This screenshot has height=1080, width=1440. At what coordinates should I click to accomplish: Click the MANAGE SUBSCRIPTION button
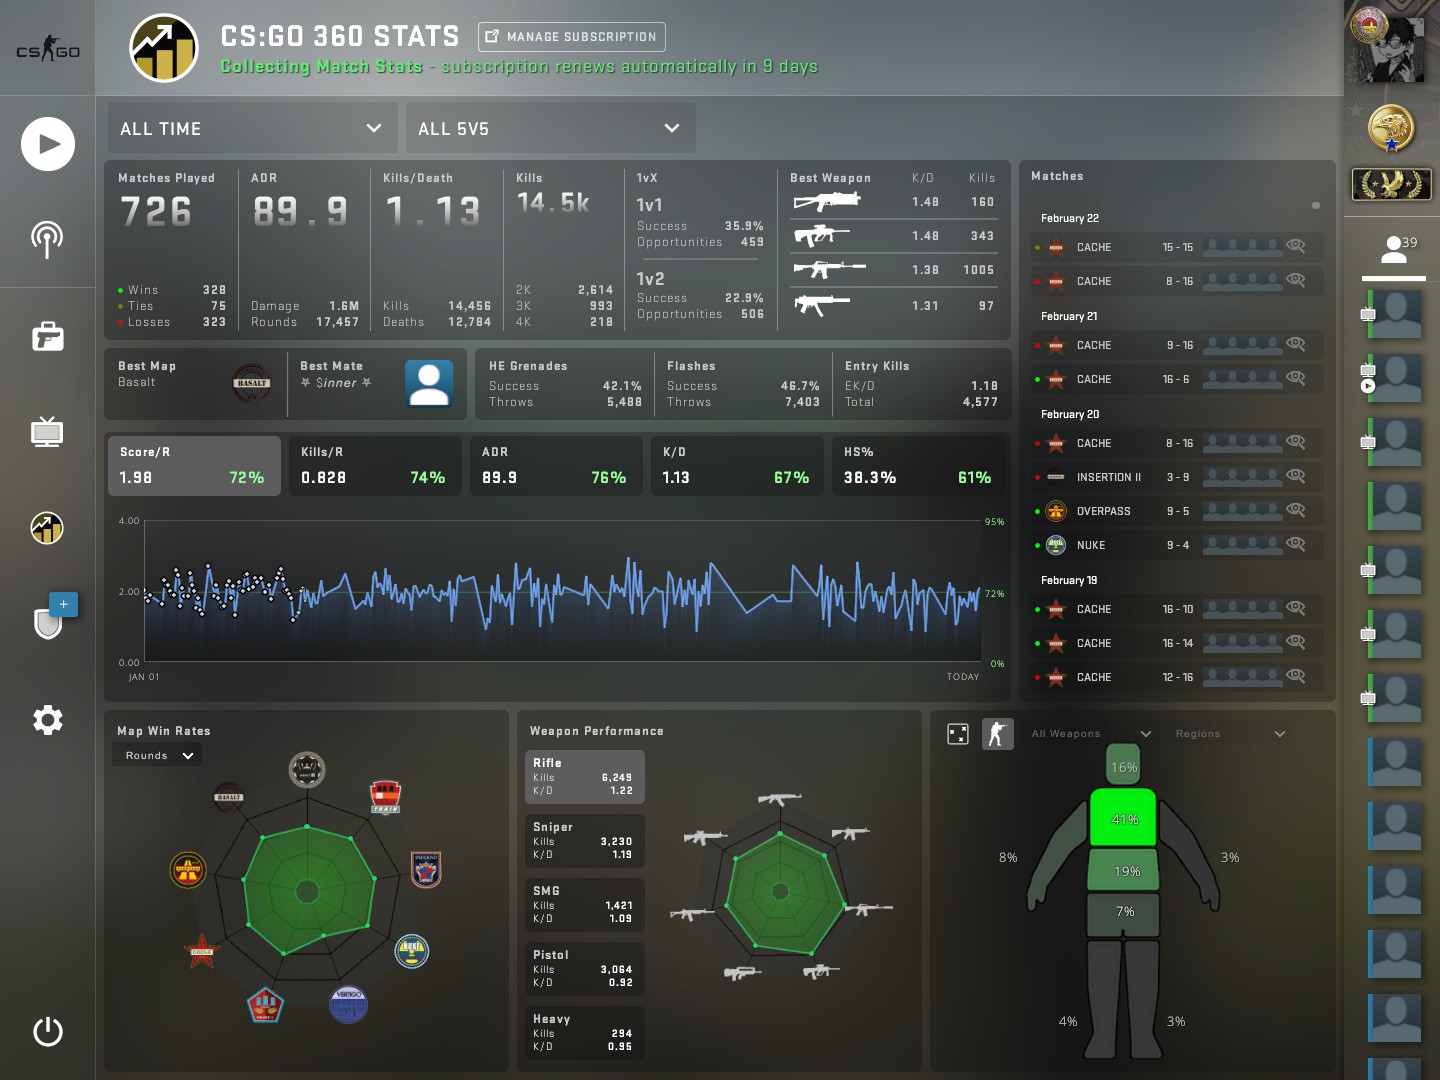click(571, 37)
